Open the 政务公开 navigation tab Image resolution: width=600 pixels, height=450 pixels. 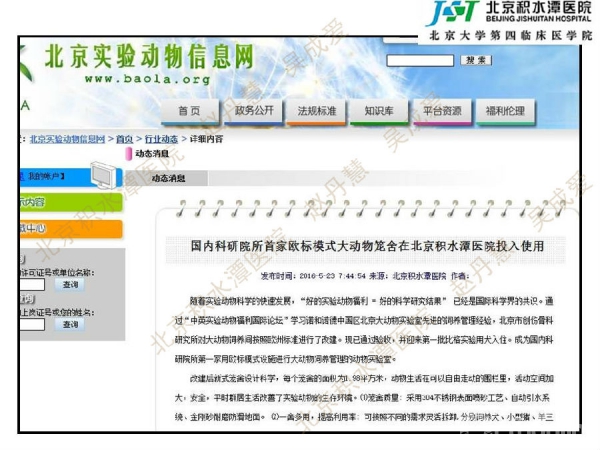tap(253, 110)
